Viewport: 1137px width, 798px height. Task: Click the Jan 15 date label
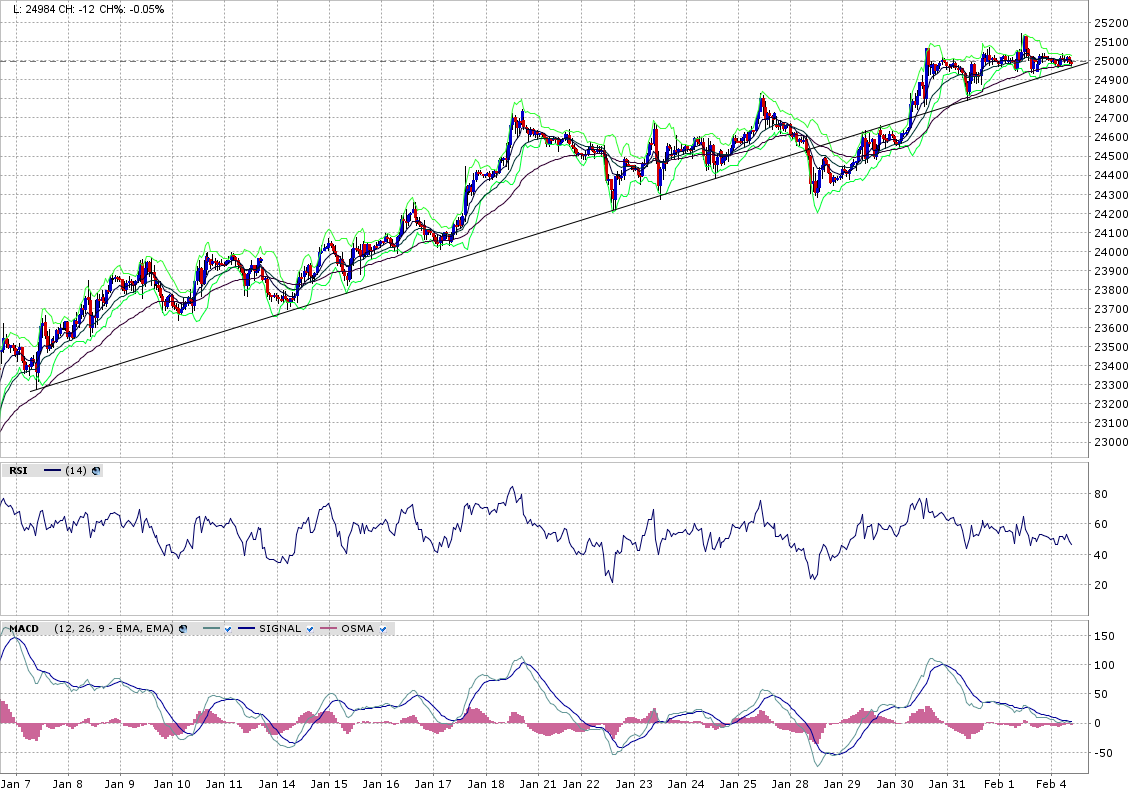(329, 784)
